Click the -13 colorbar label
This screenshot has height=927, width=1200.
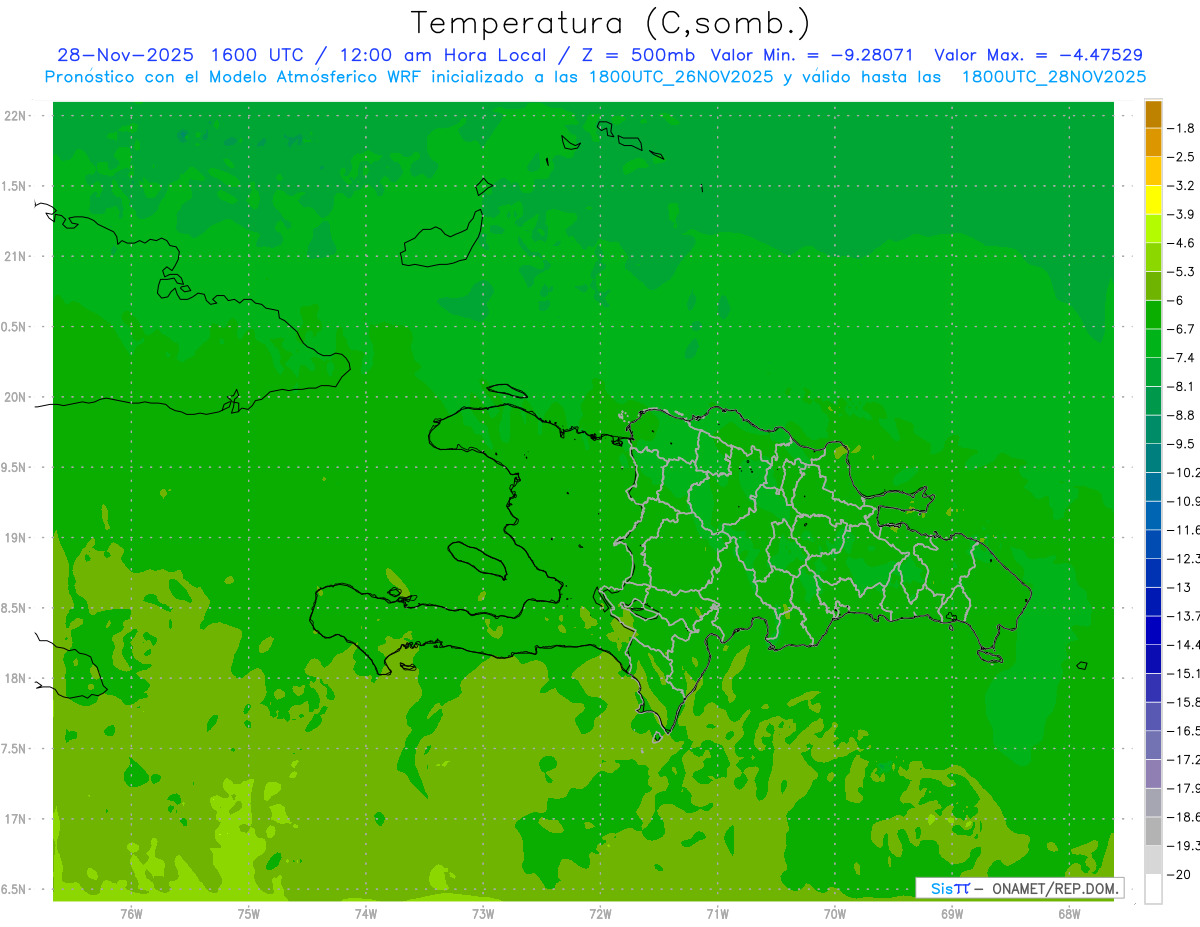[x=1179, y=587]
